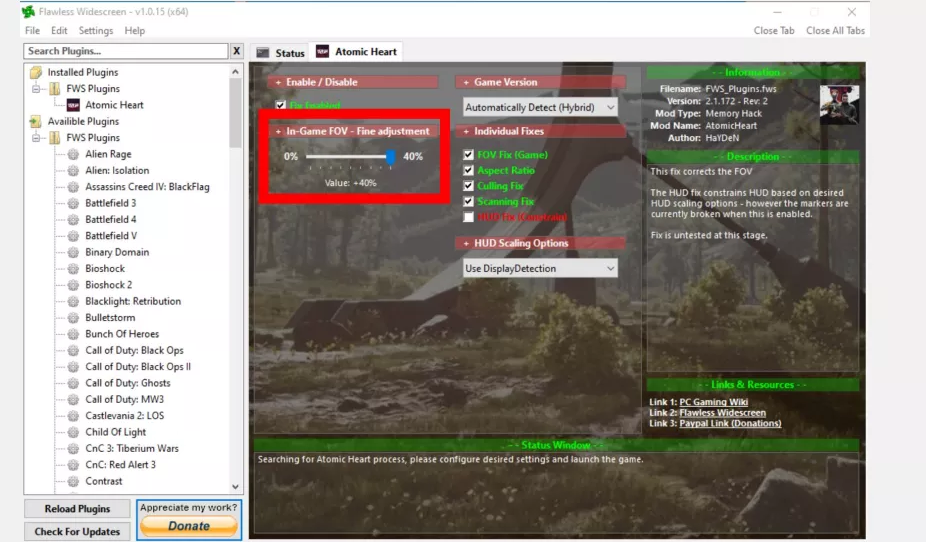Select the Atomic Heart tab
The width and height of the screenshot is (926, 542).
click(356, 51)
